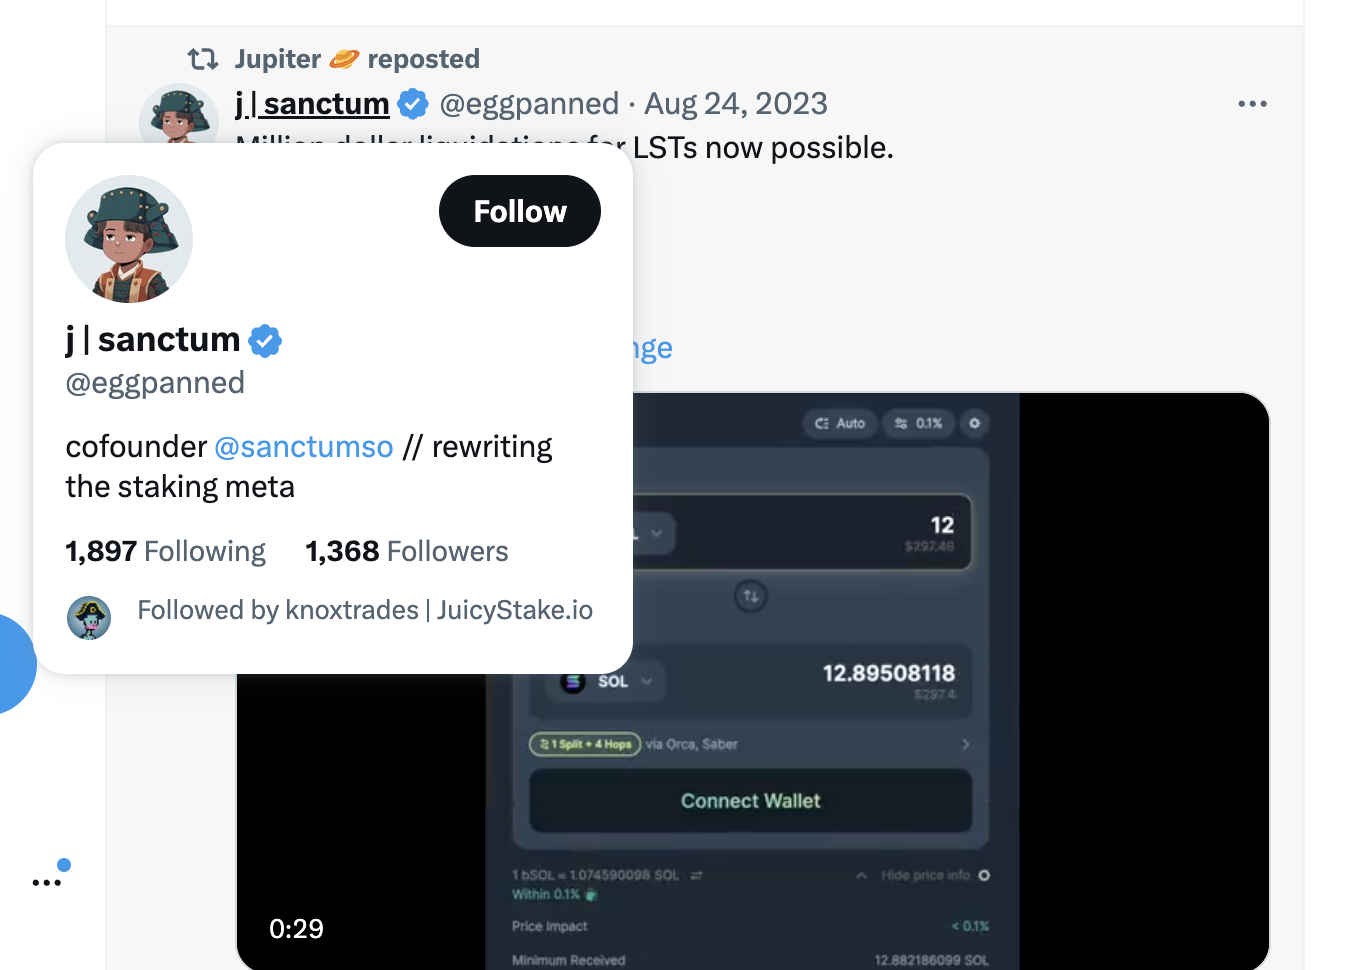Open the @sanctumso mention link
Image resolution: width=1364 pixels, height=970 pixels.
(x=303, y=447)
